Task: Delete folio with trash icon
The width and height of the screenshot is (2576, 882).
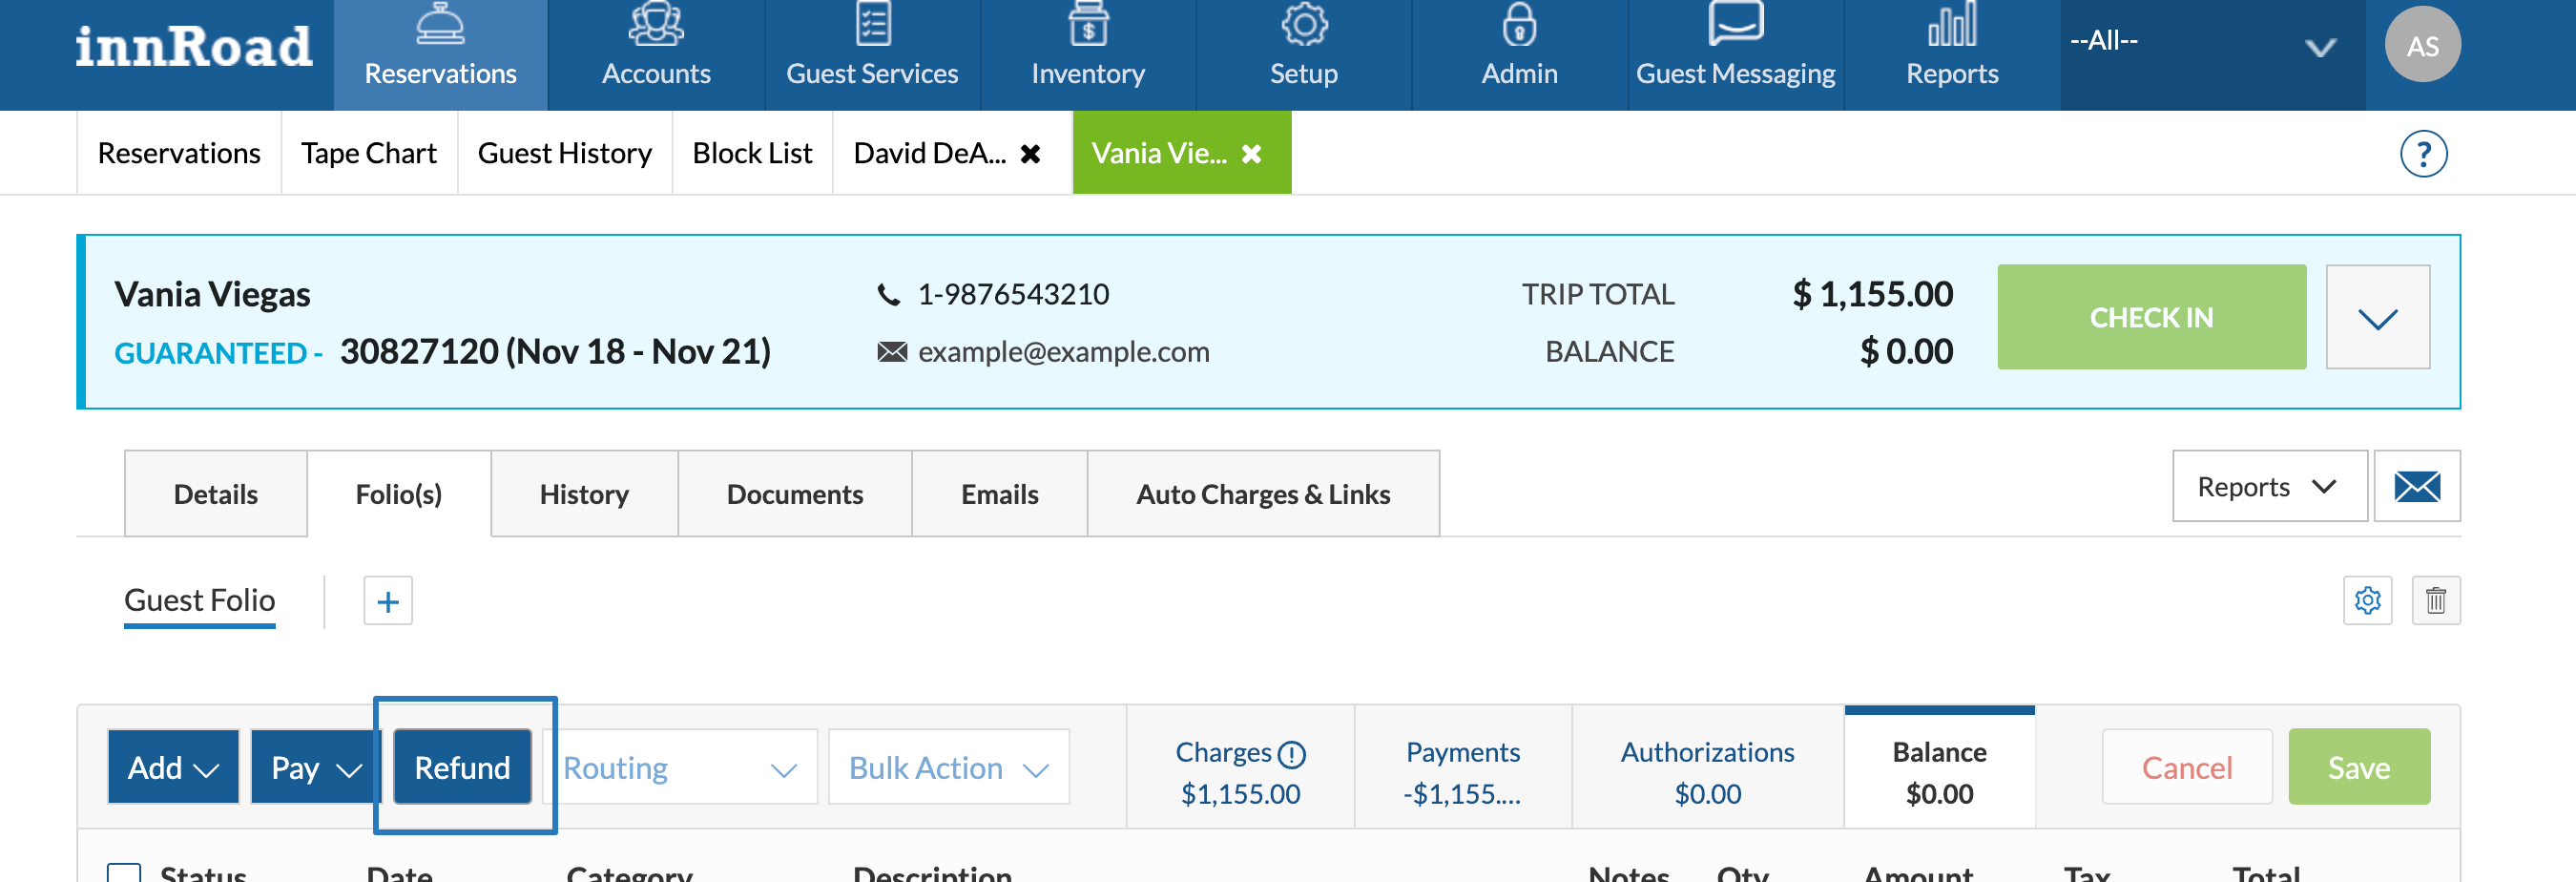Action: click(x=2436, y=601)
